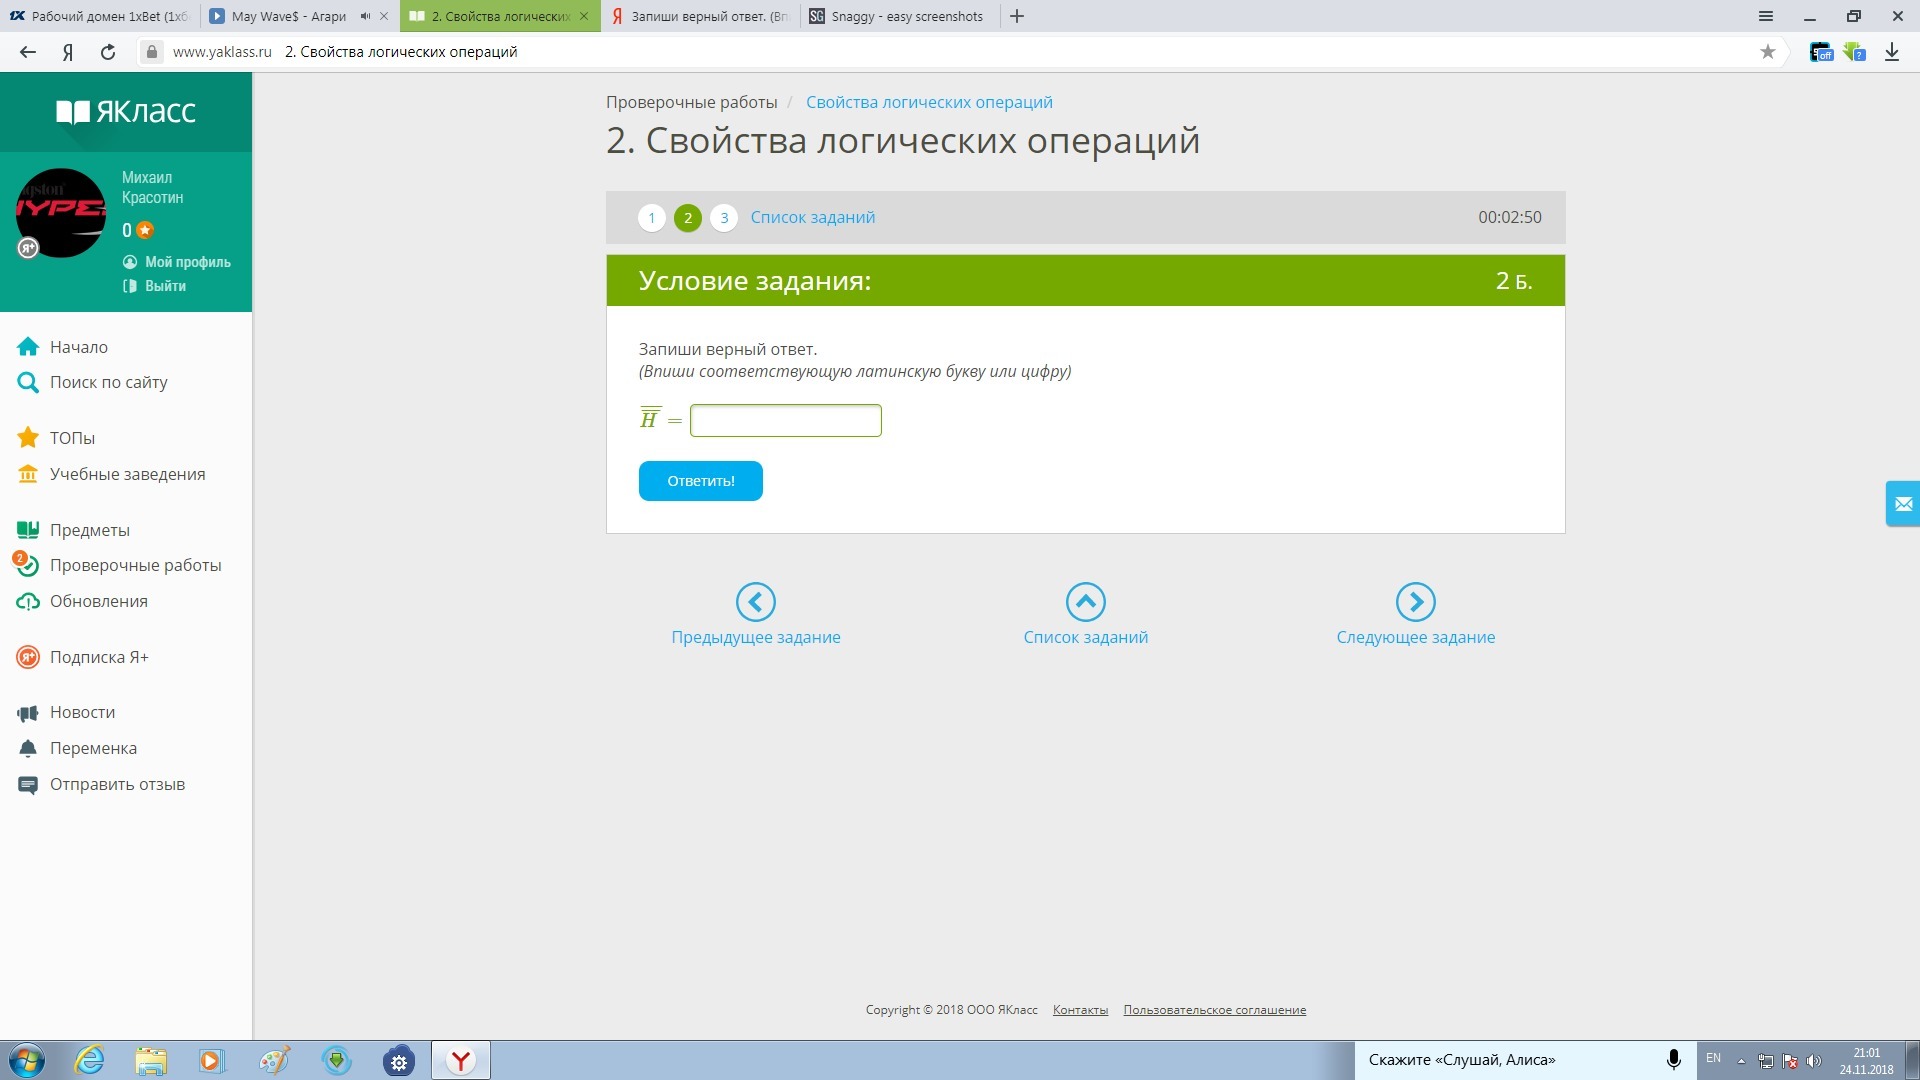Mute the May Wave$ tab audio
The width and height of the screenshot is (1920, 1080).
tap(365, 16)
